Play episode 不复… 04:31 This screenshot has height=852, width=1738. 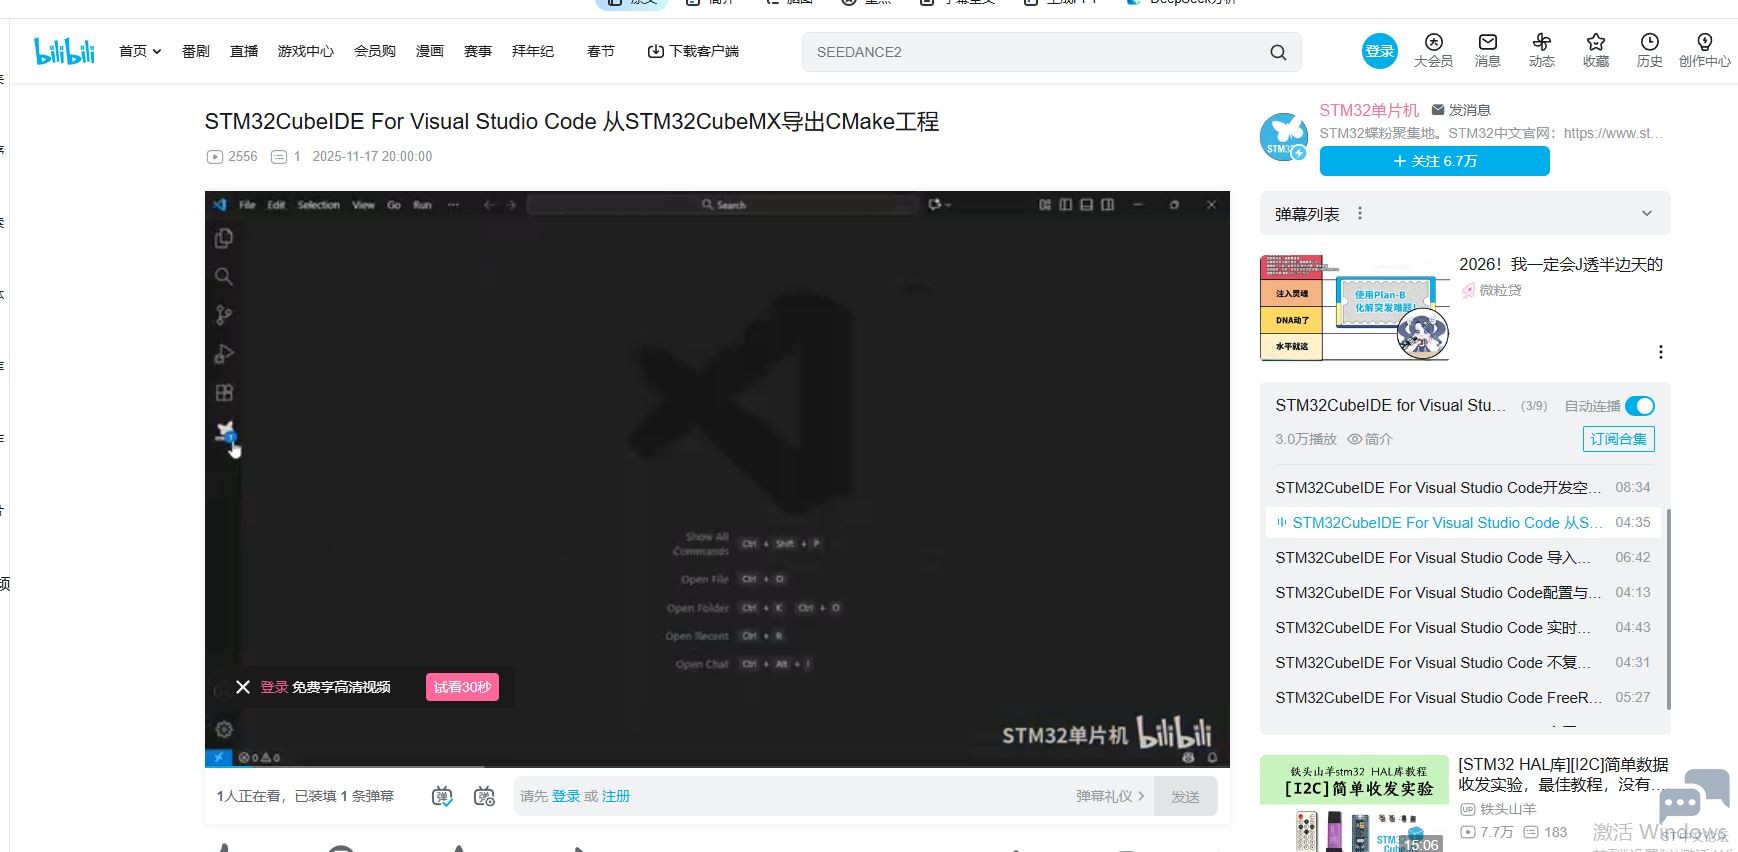point(1463,663)
